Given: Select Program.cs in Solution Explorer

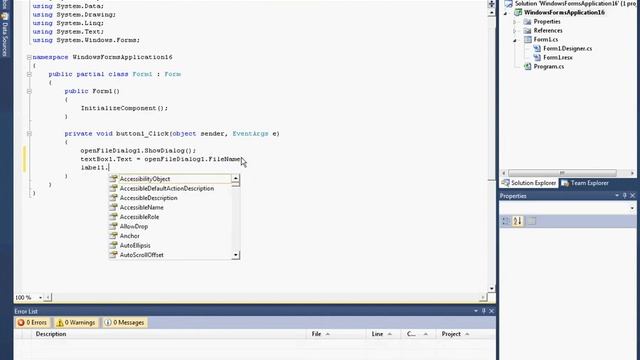Looking at the screenshot, I should coord(549,67).
